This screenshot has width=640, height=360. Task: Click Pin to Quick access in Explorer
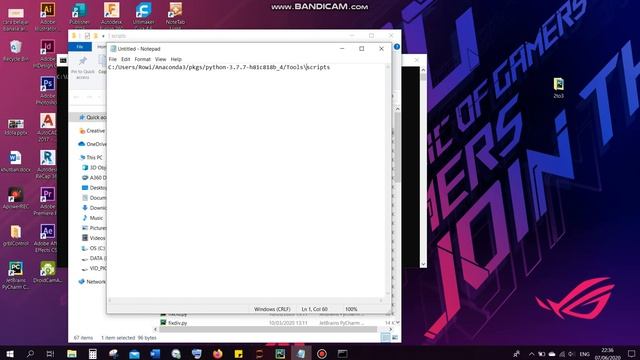pyautogui.click(x=83, y=67)
